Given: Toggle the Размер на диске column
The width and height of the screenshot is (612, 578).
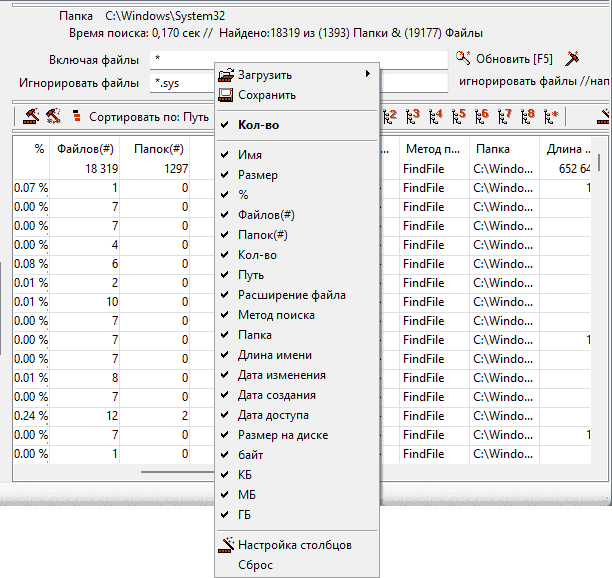Looking at the screenshot, I should [x=282, y=435].
